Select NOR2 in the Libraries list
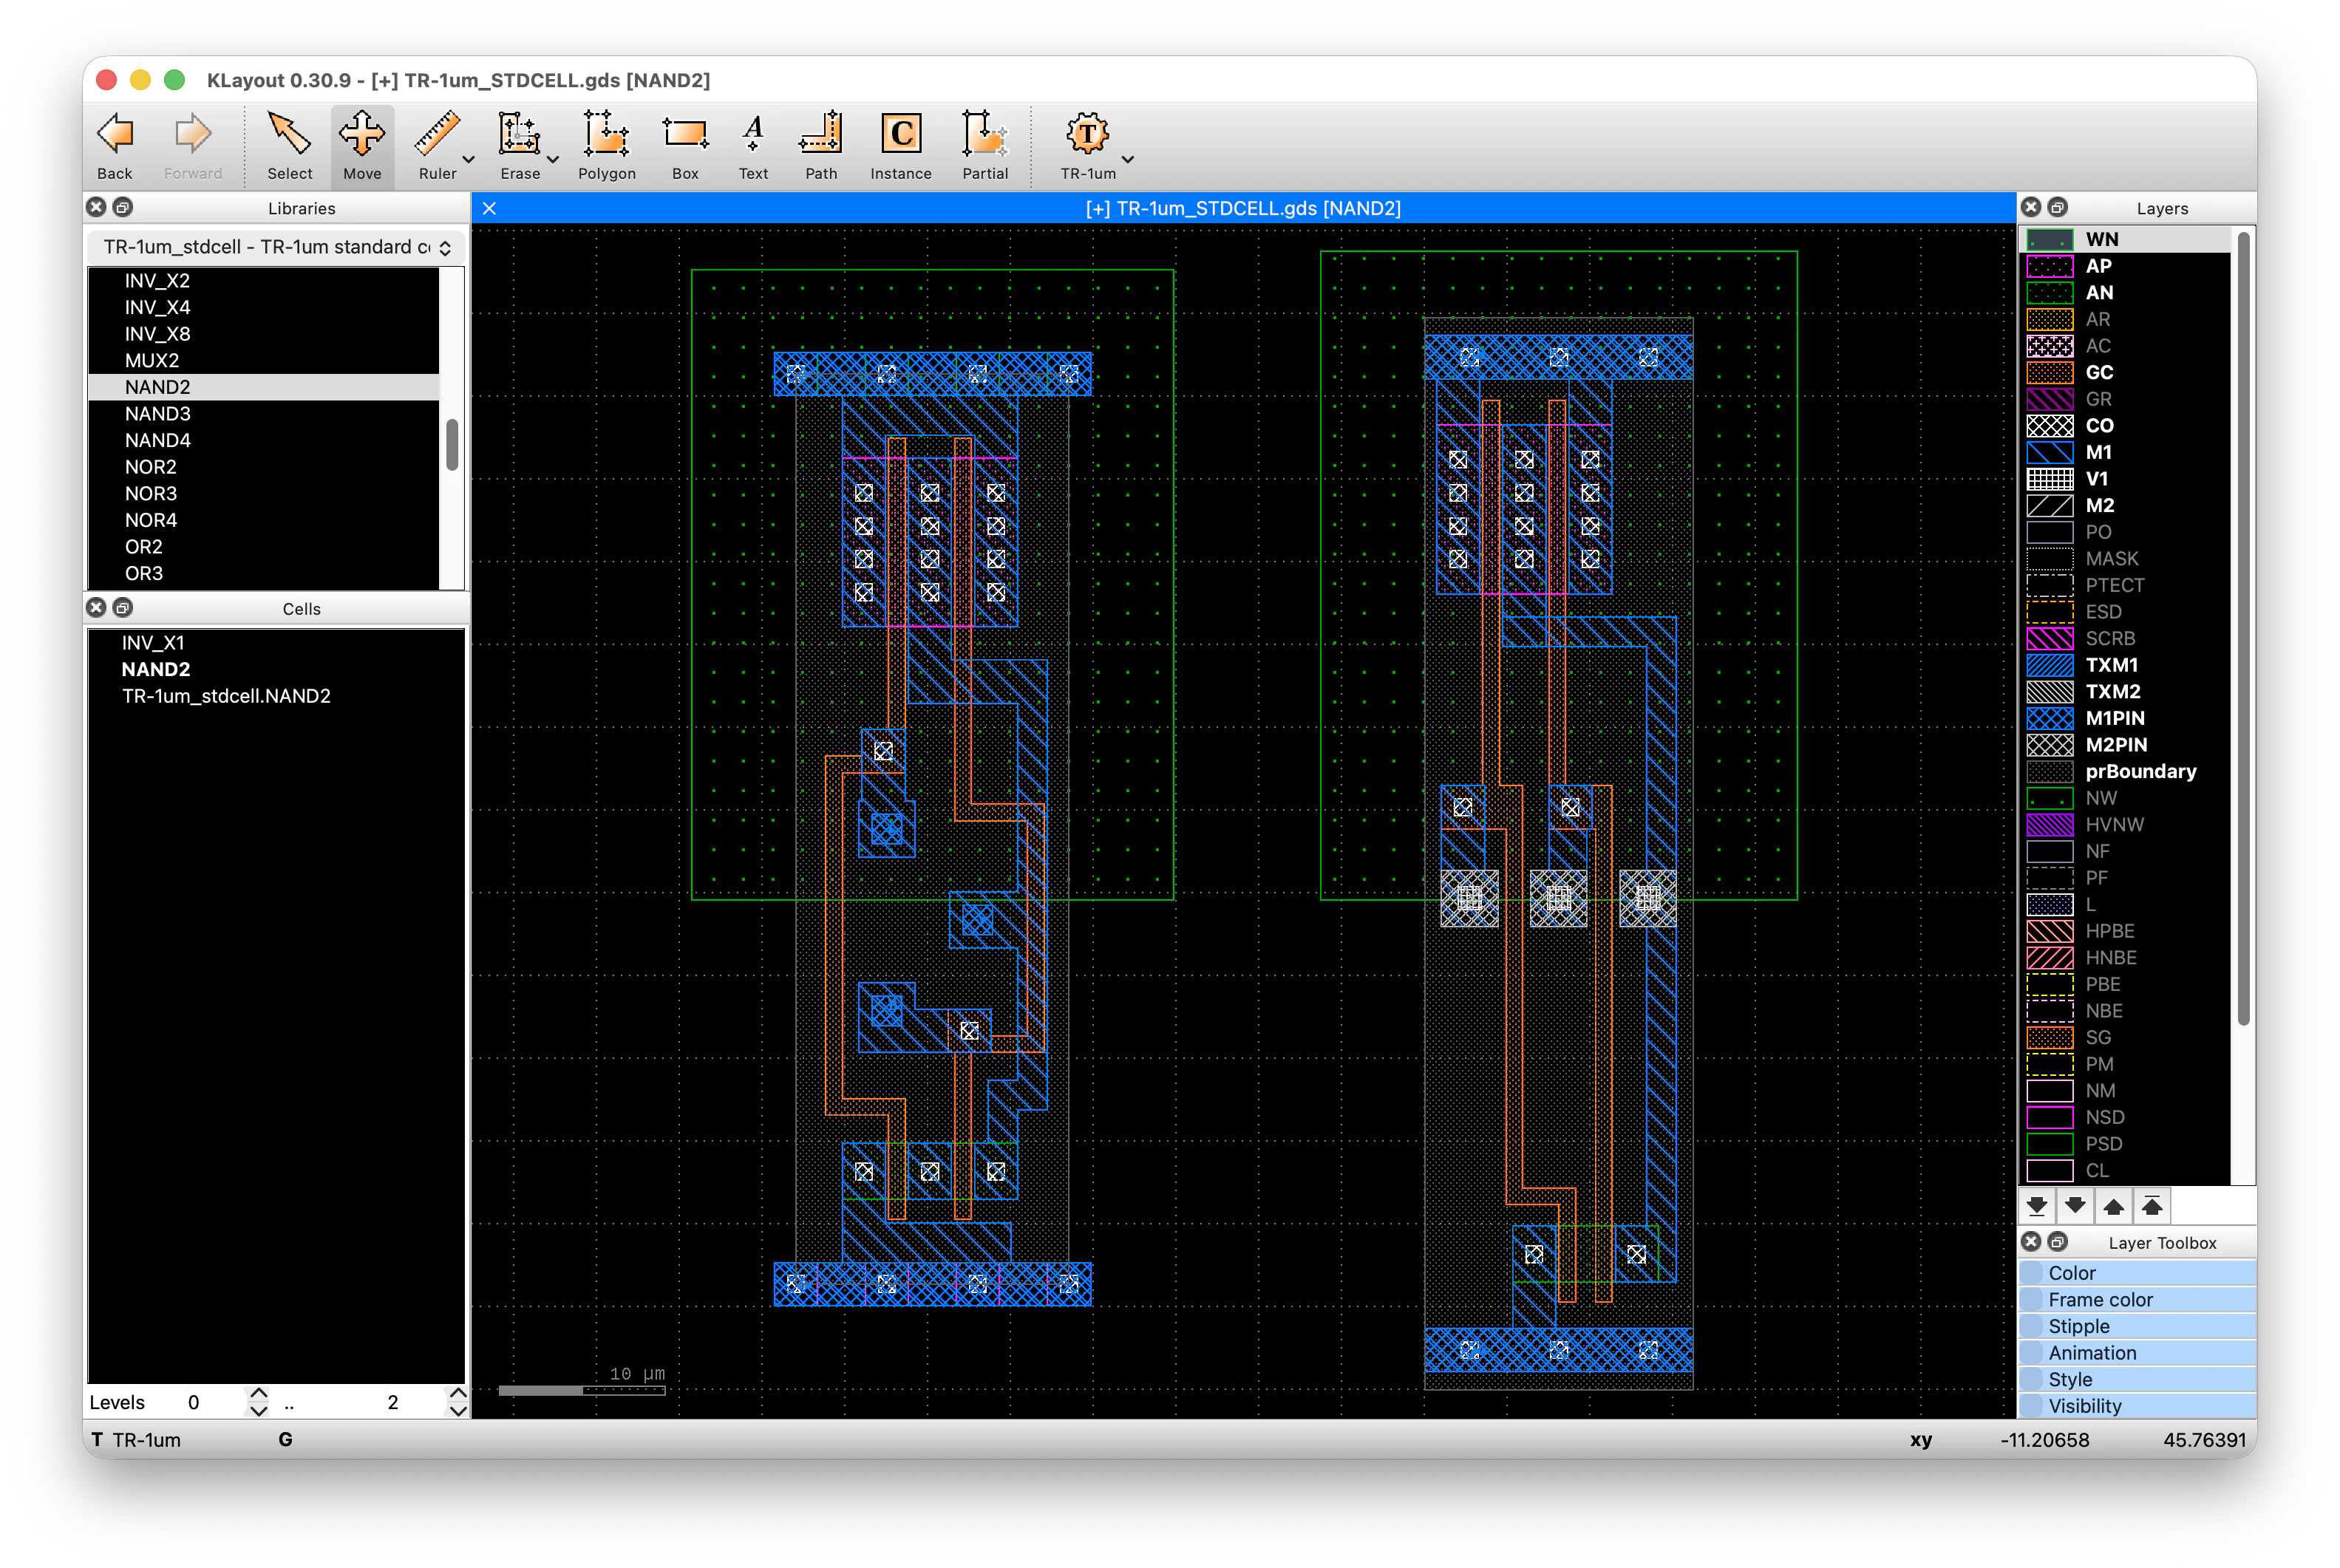The image size is (2340, 1568). (x=264, y=467)
